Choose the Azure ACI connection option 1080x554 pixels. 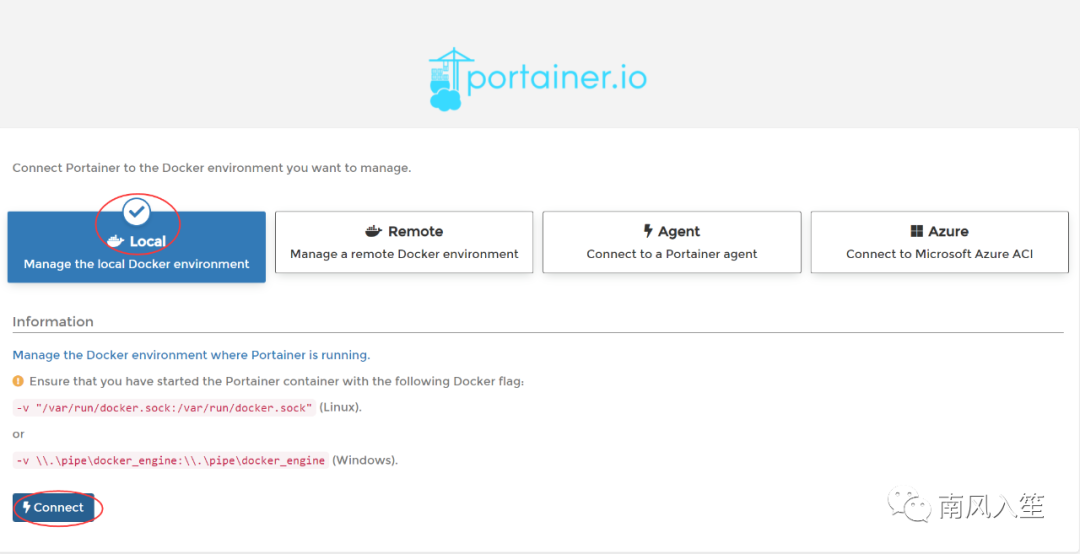click(939, 242)
